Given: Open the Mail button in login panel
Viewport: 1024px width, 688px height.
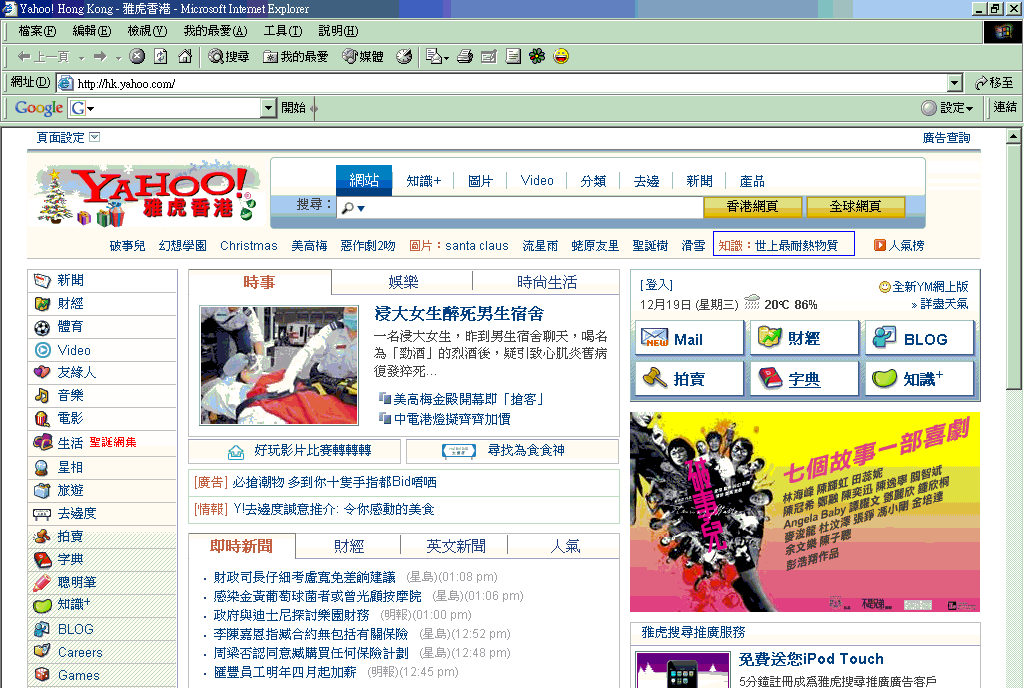Looking at the screenshot, I should (x=689, y=338).
